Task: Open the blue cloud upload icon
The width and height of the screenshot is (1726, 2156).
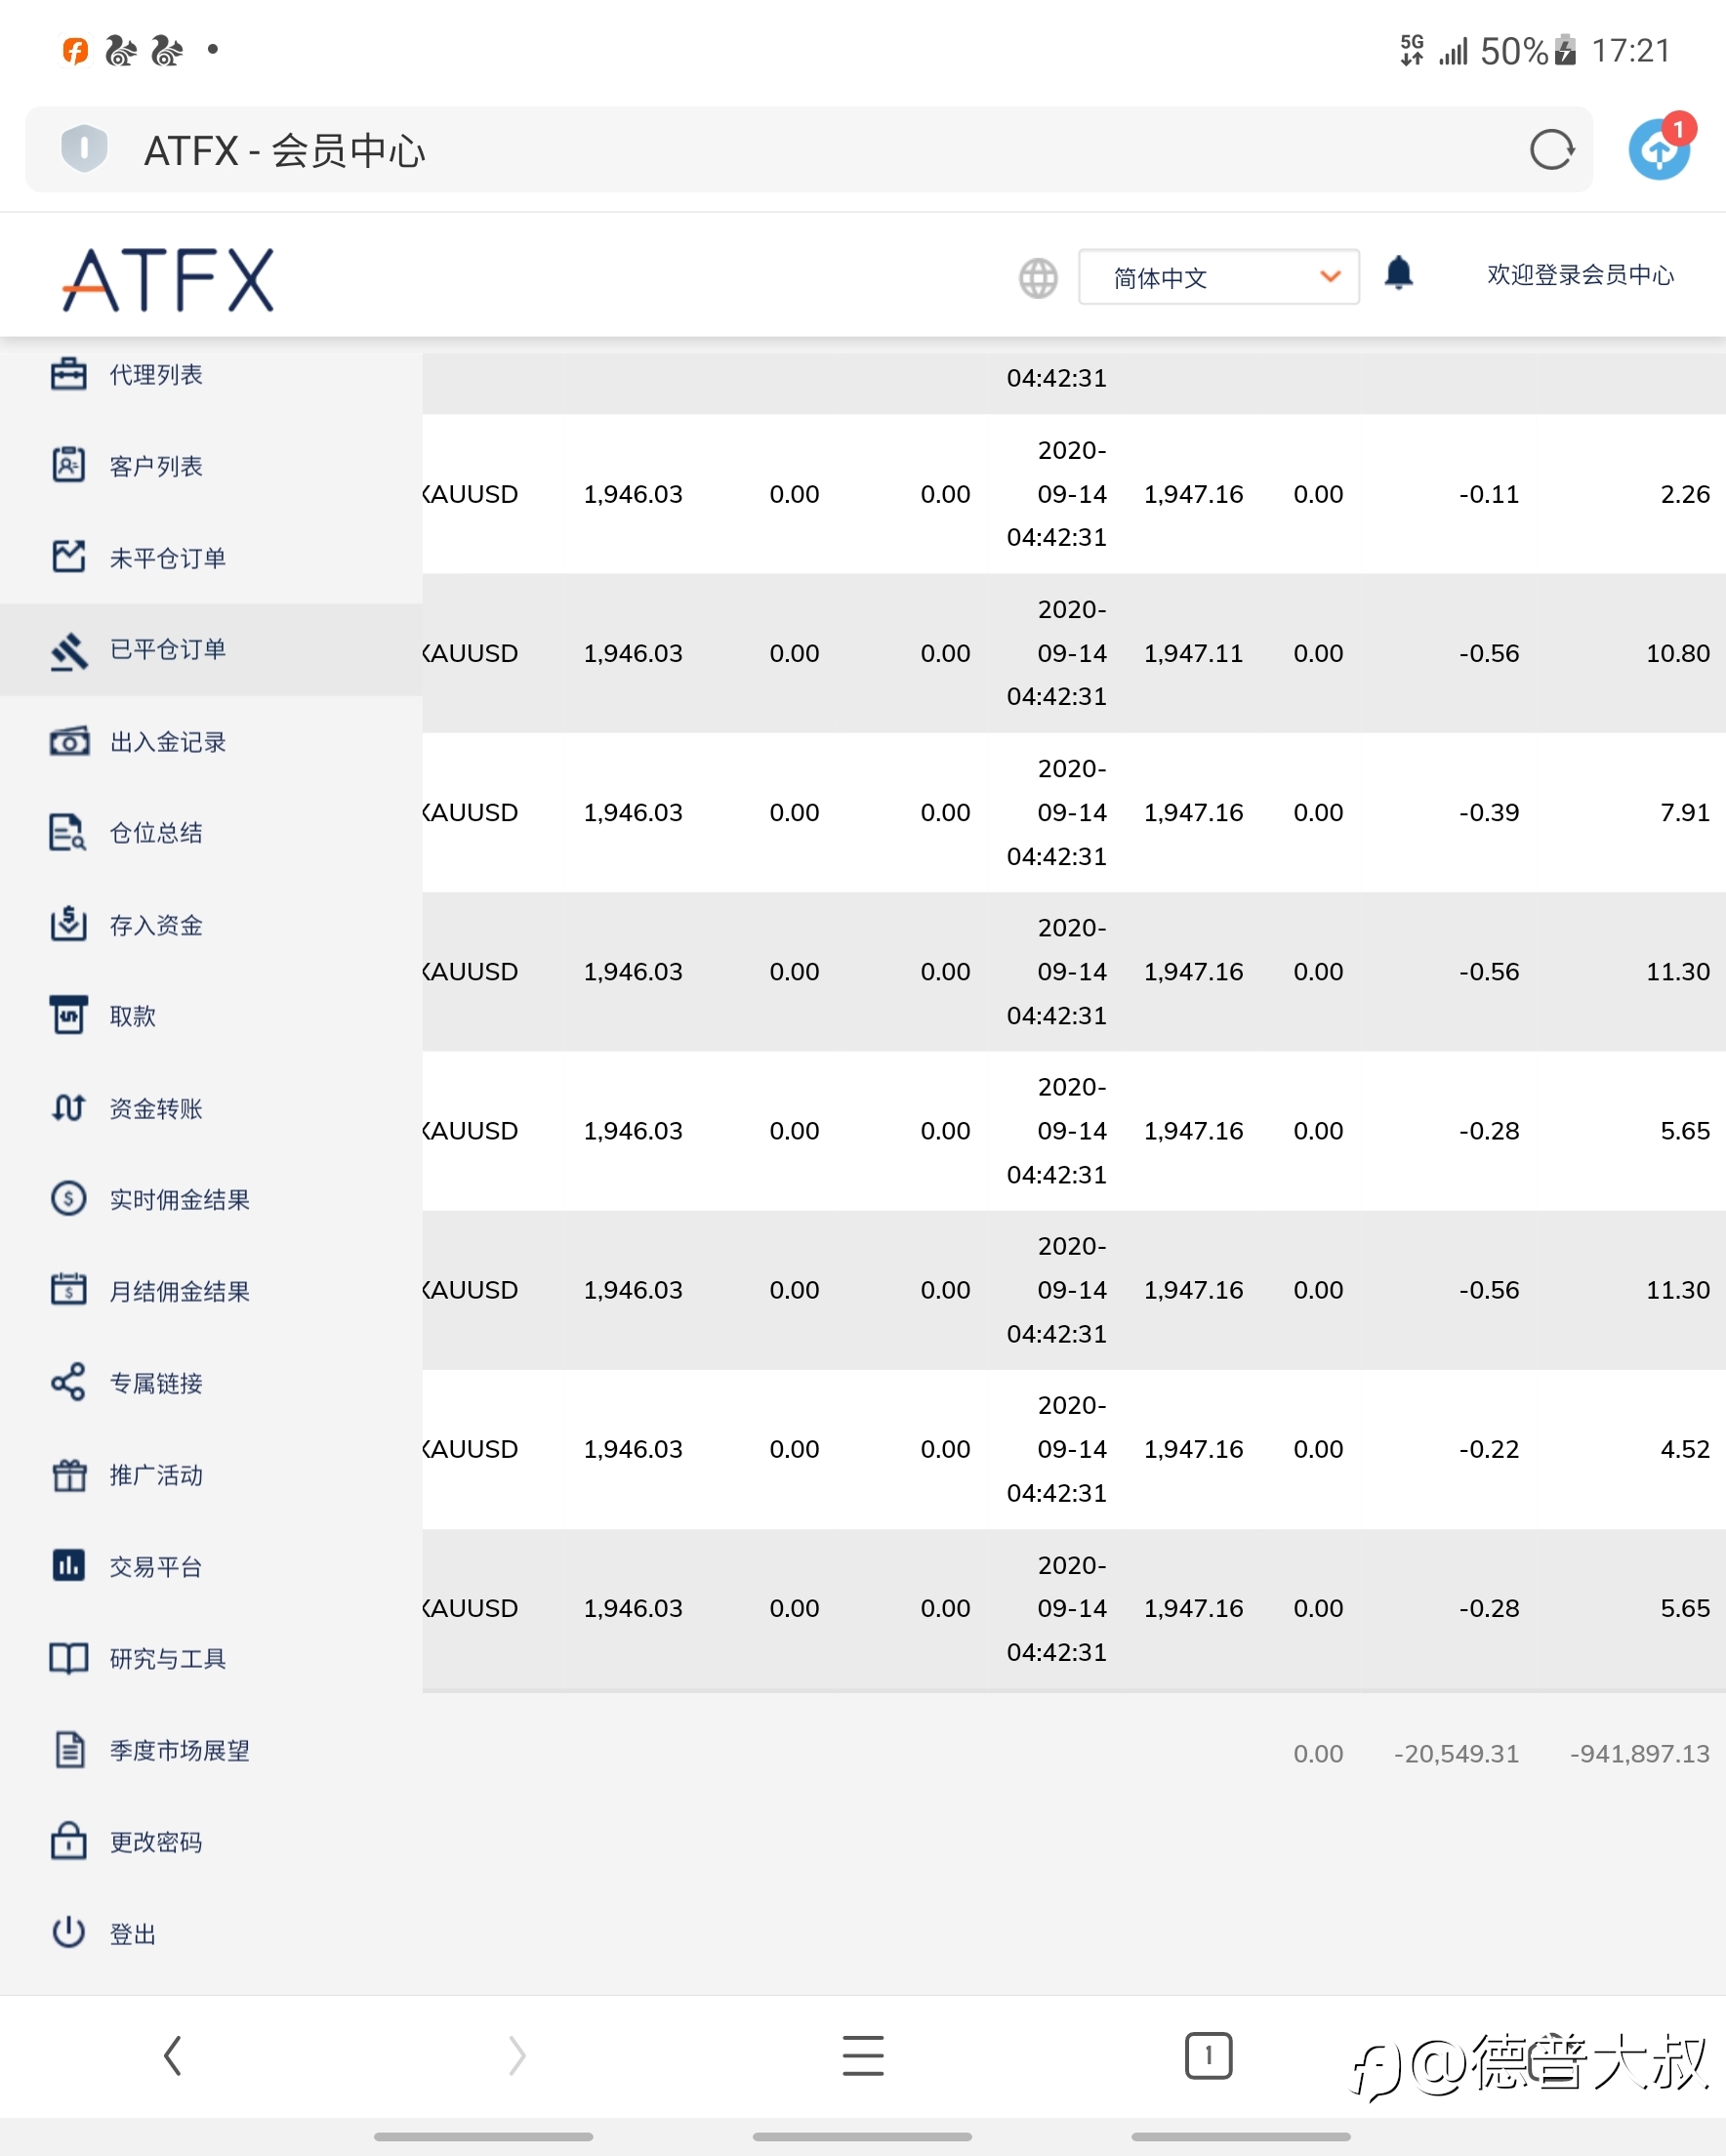Action: tap(1660, 148)
